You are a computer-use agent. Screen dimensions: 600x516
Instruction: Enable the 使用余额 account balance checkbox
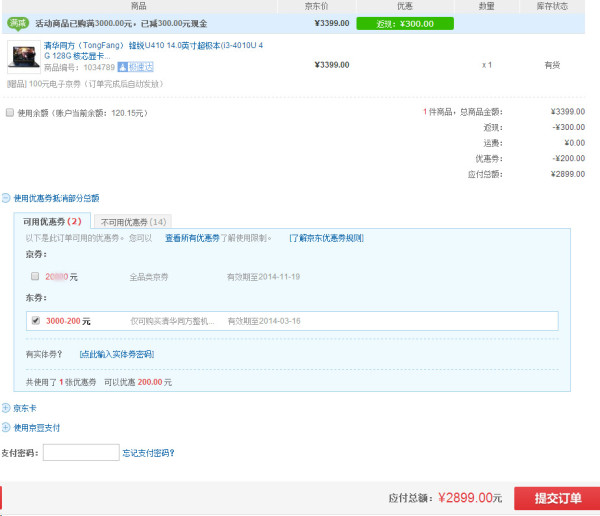pos(10,113)
